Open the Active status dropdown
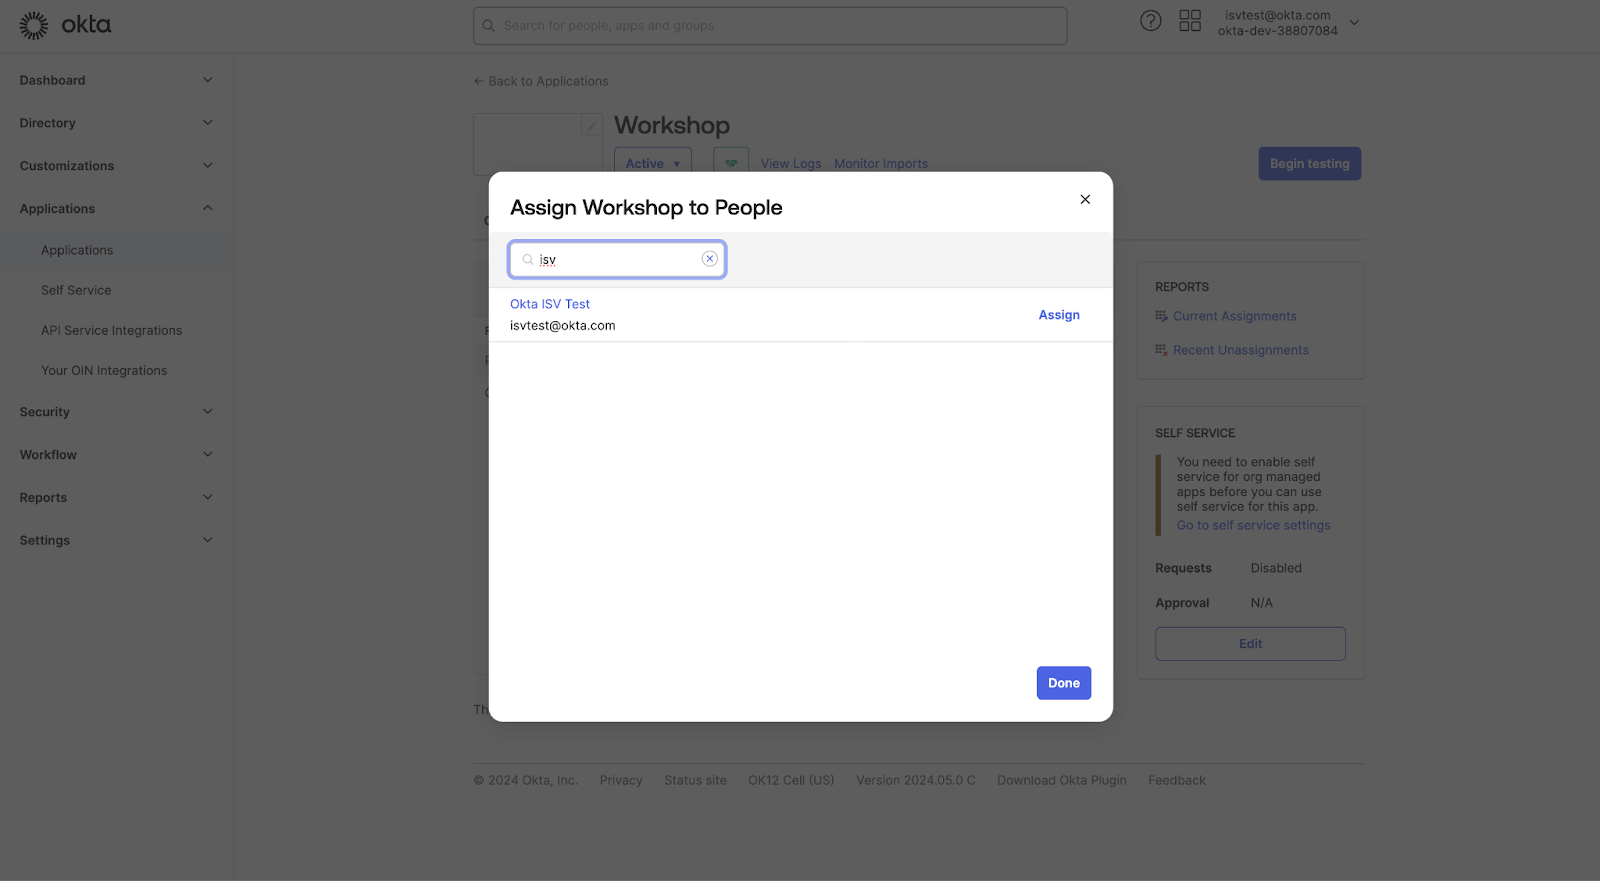Image resolution: width=1600 pixels, height=881 pixels. tap(653, 163)
